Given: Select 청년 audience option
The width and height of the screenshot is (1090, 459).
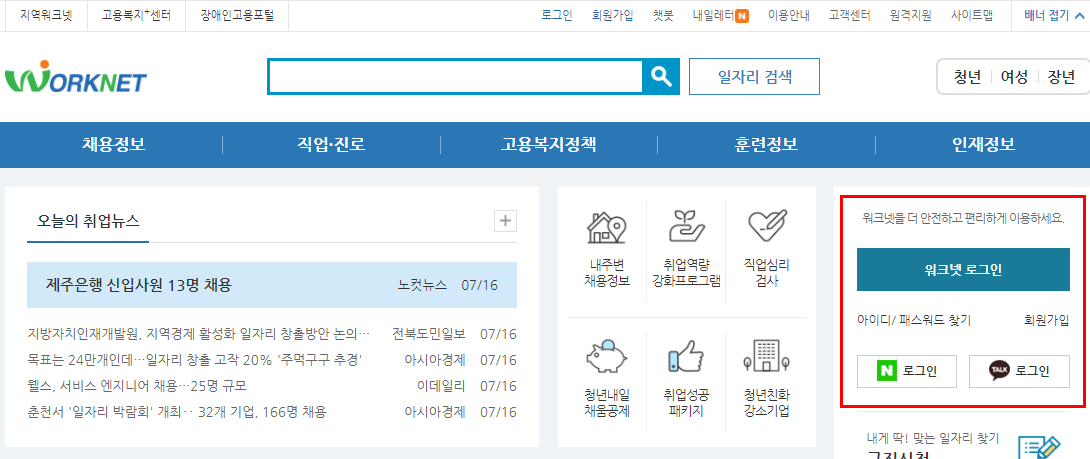Looking at the screenshot, I should (967, 76).
